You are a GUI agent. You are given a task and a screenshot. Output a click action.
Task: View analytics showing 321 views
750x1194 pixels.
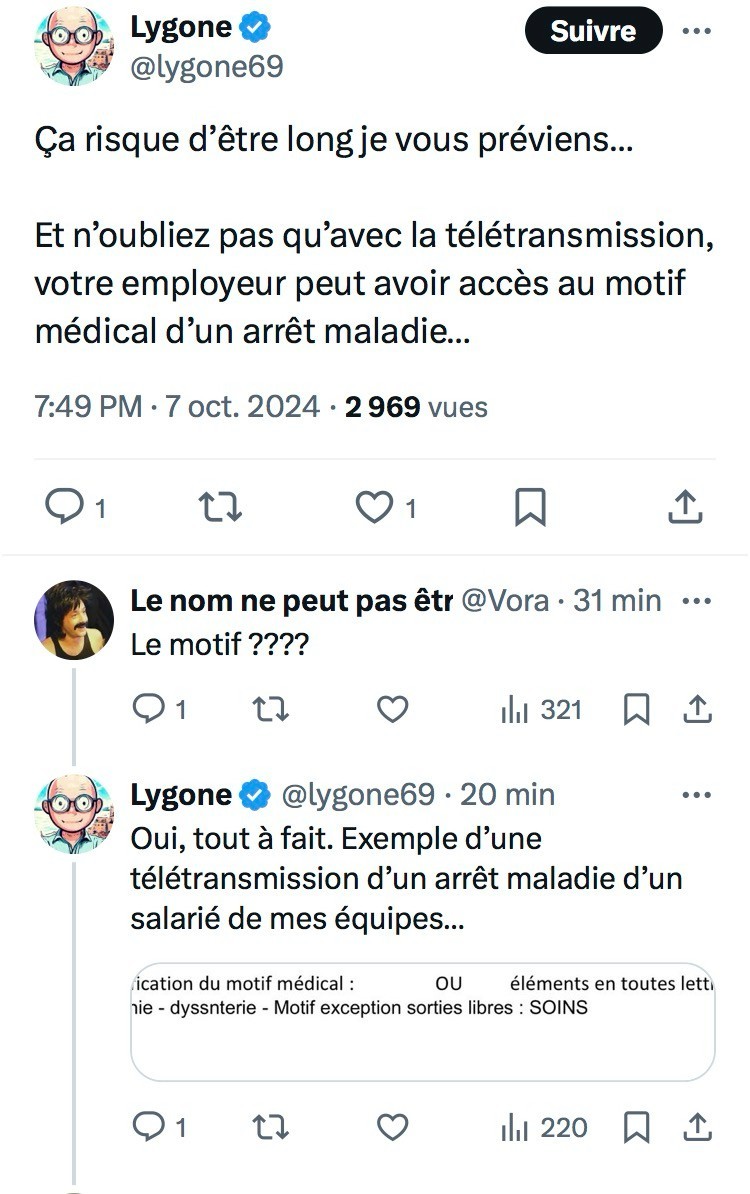coord(541,709)
